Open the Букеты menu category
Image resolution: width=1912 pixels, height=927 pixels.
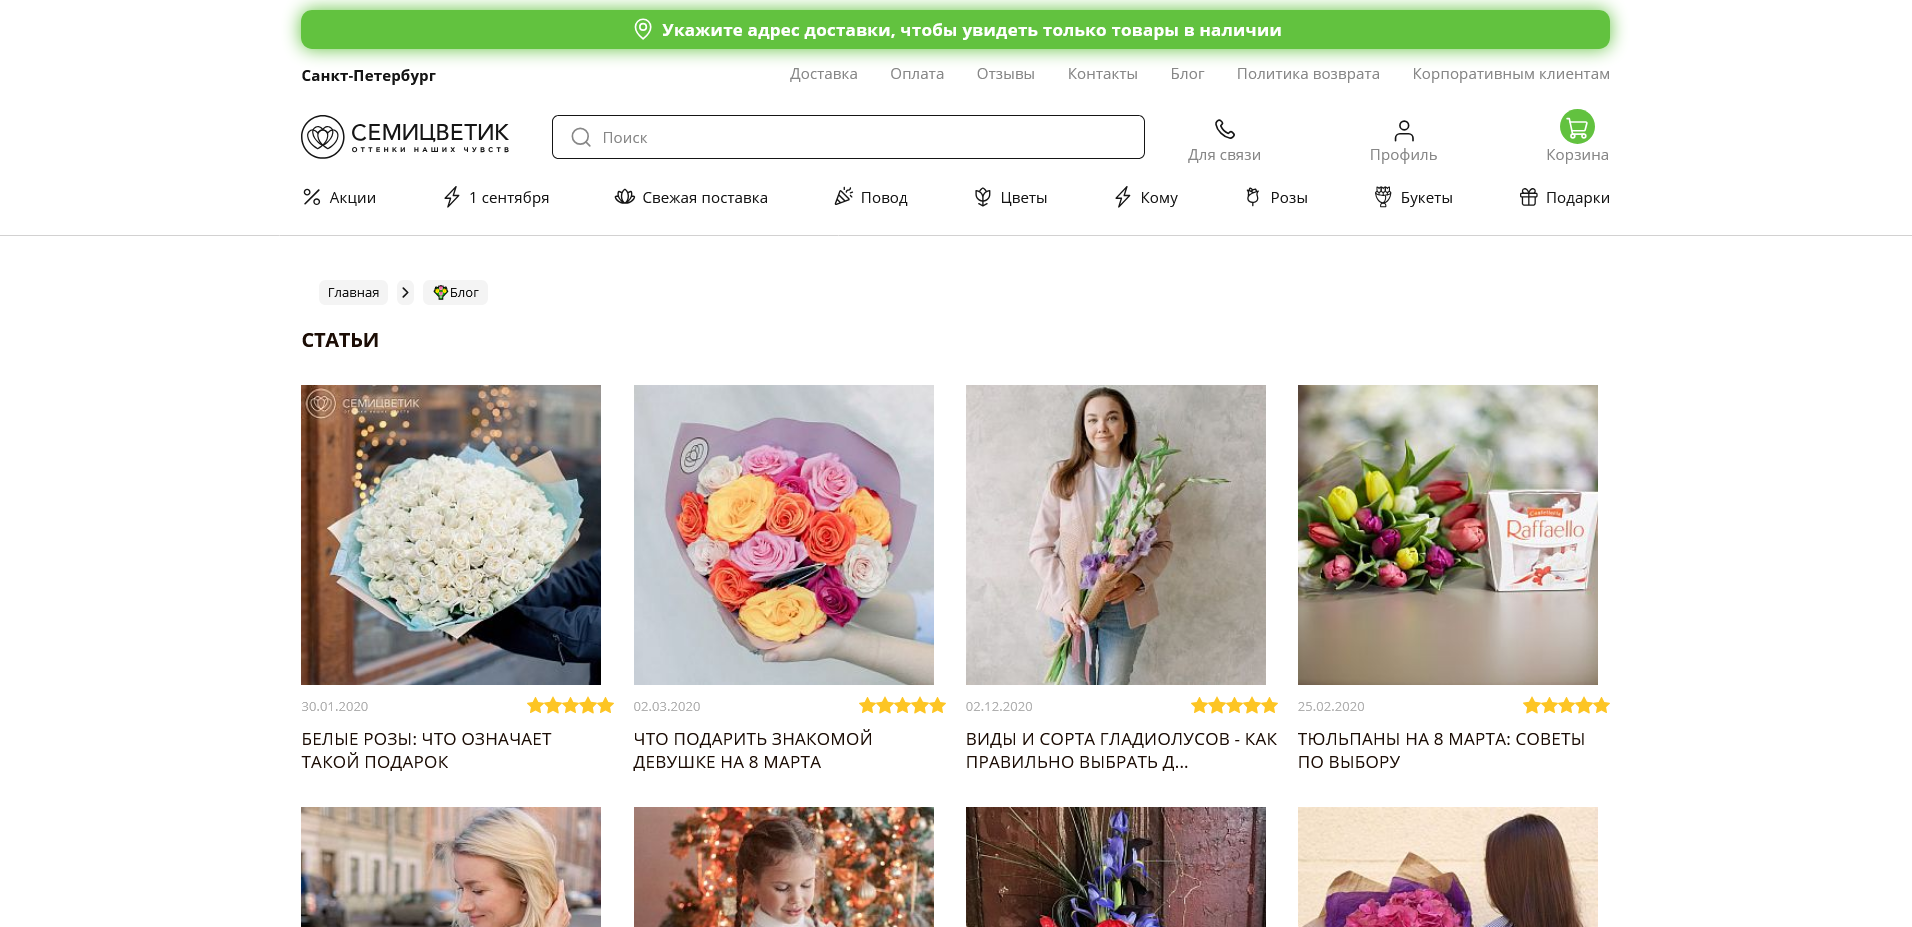point(1413,198)
